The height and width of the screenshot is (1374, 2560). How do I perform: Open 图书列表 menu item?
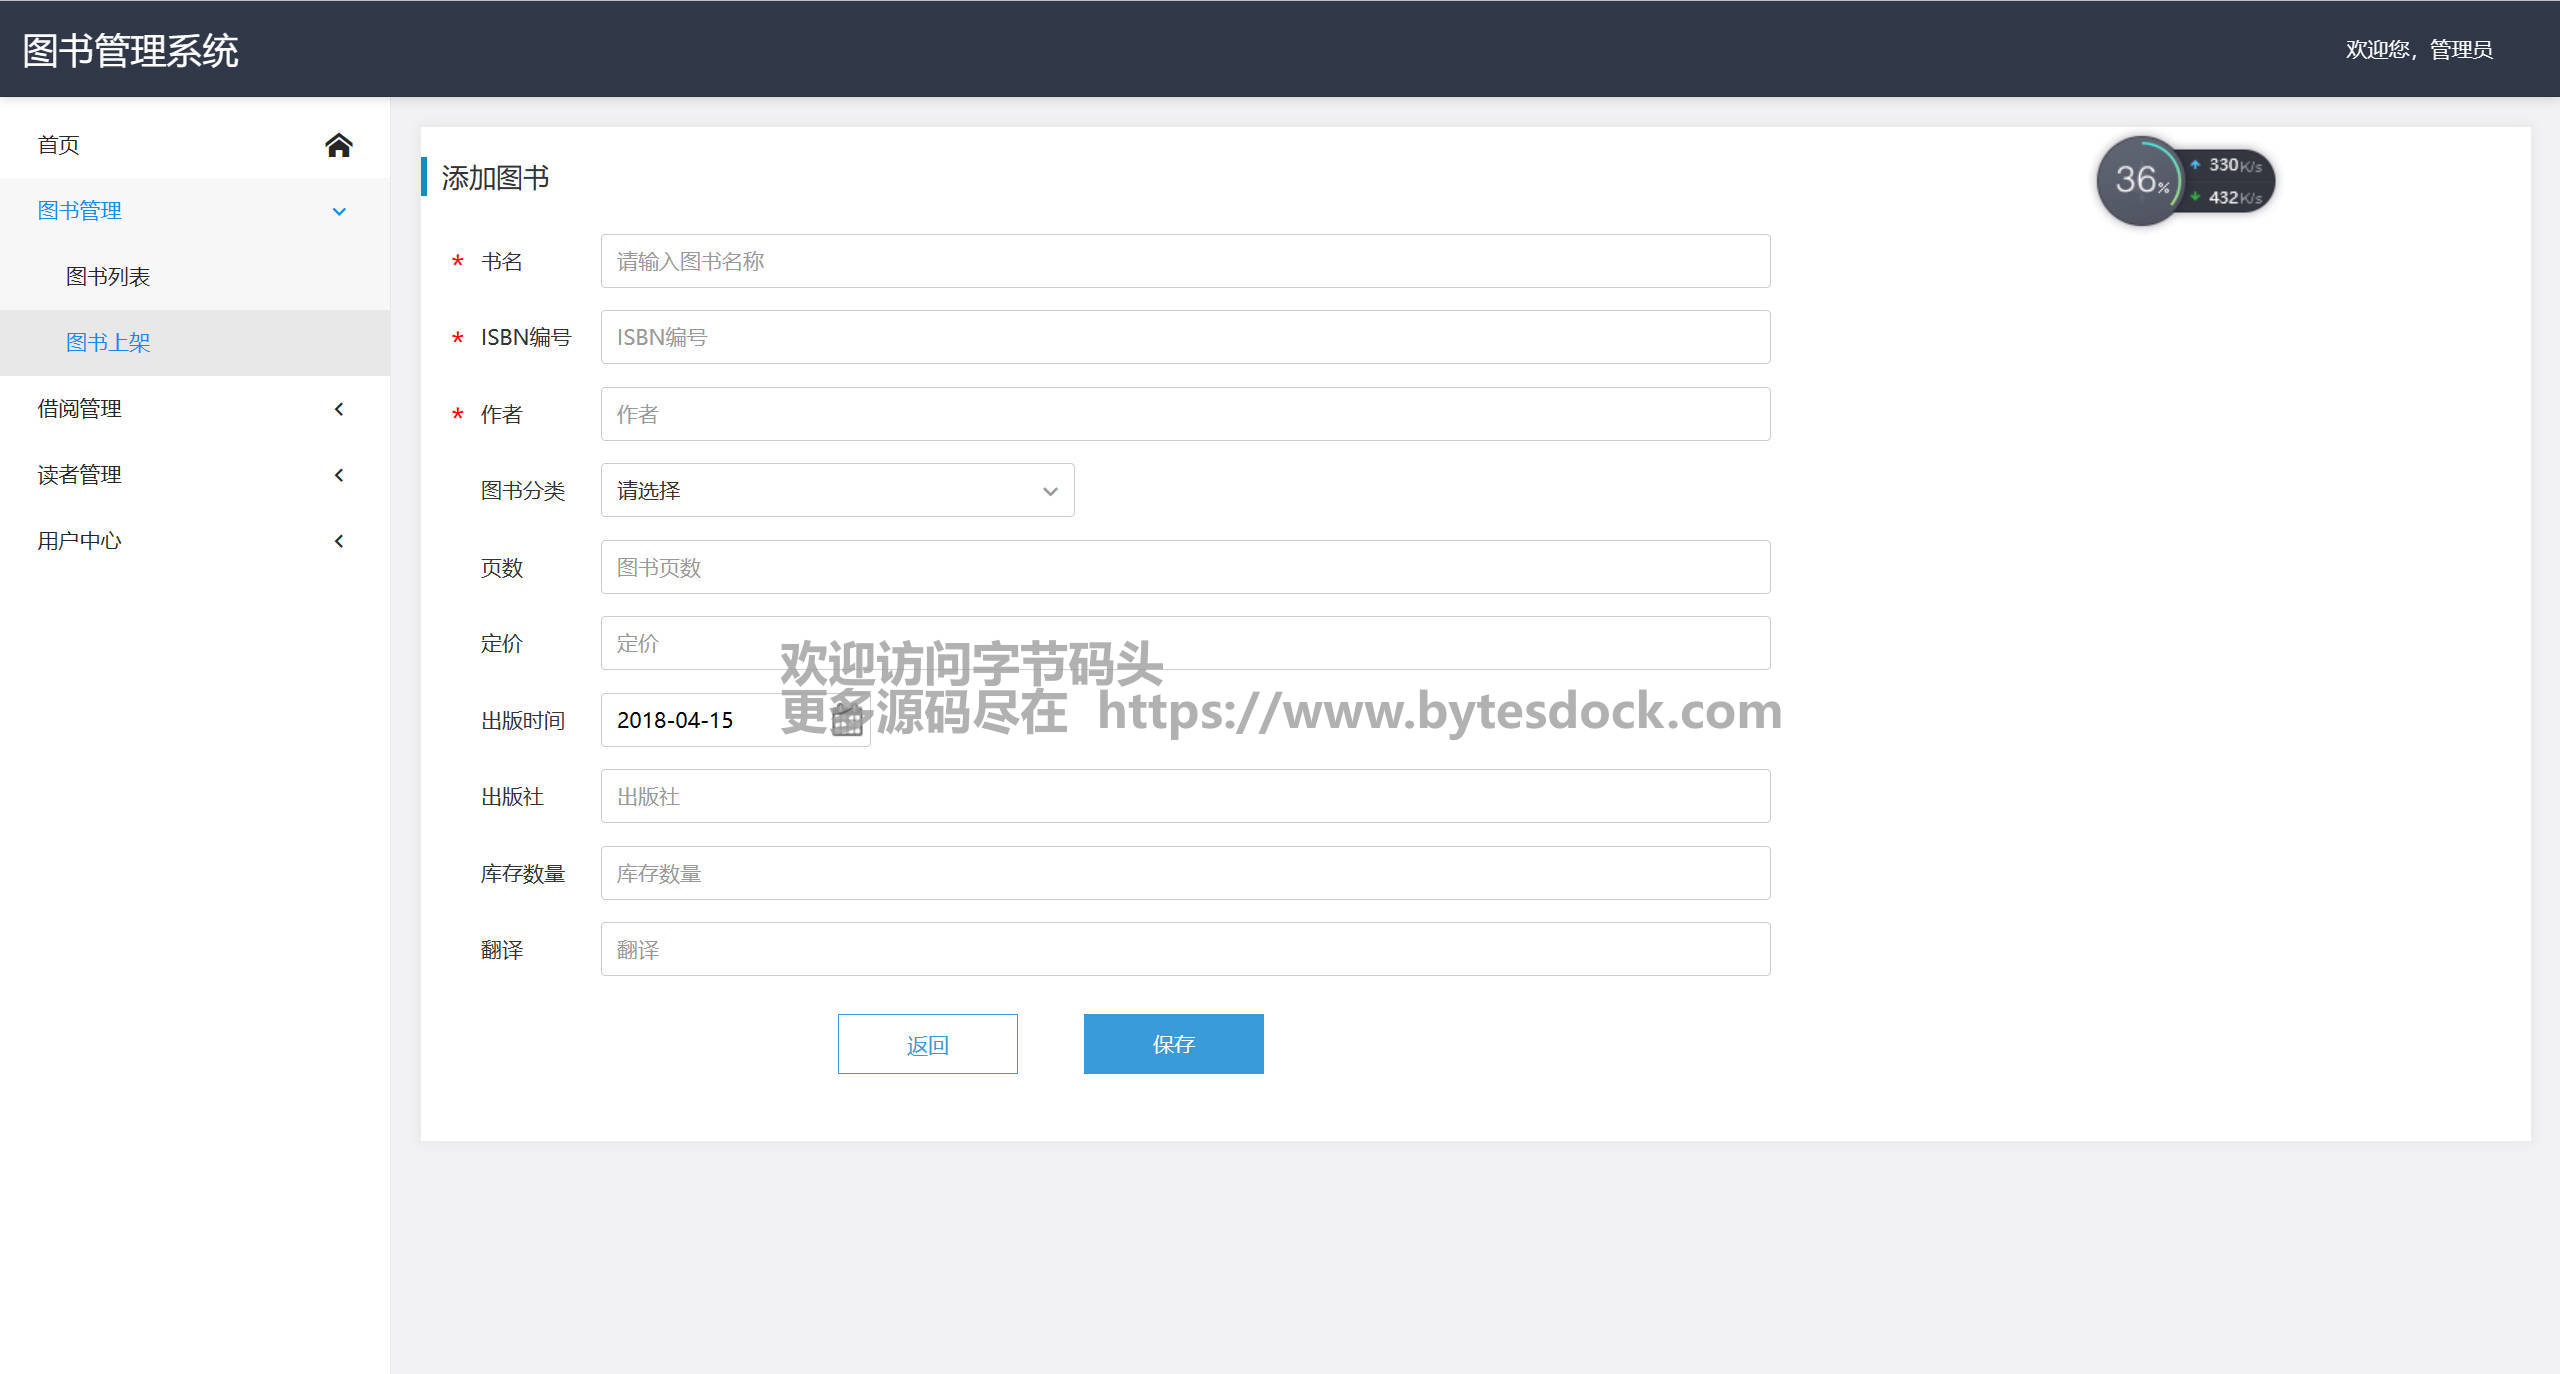[x=108, y=277]
